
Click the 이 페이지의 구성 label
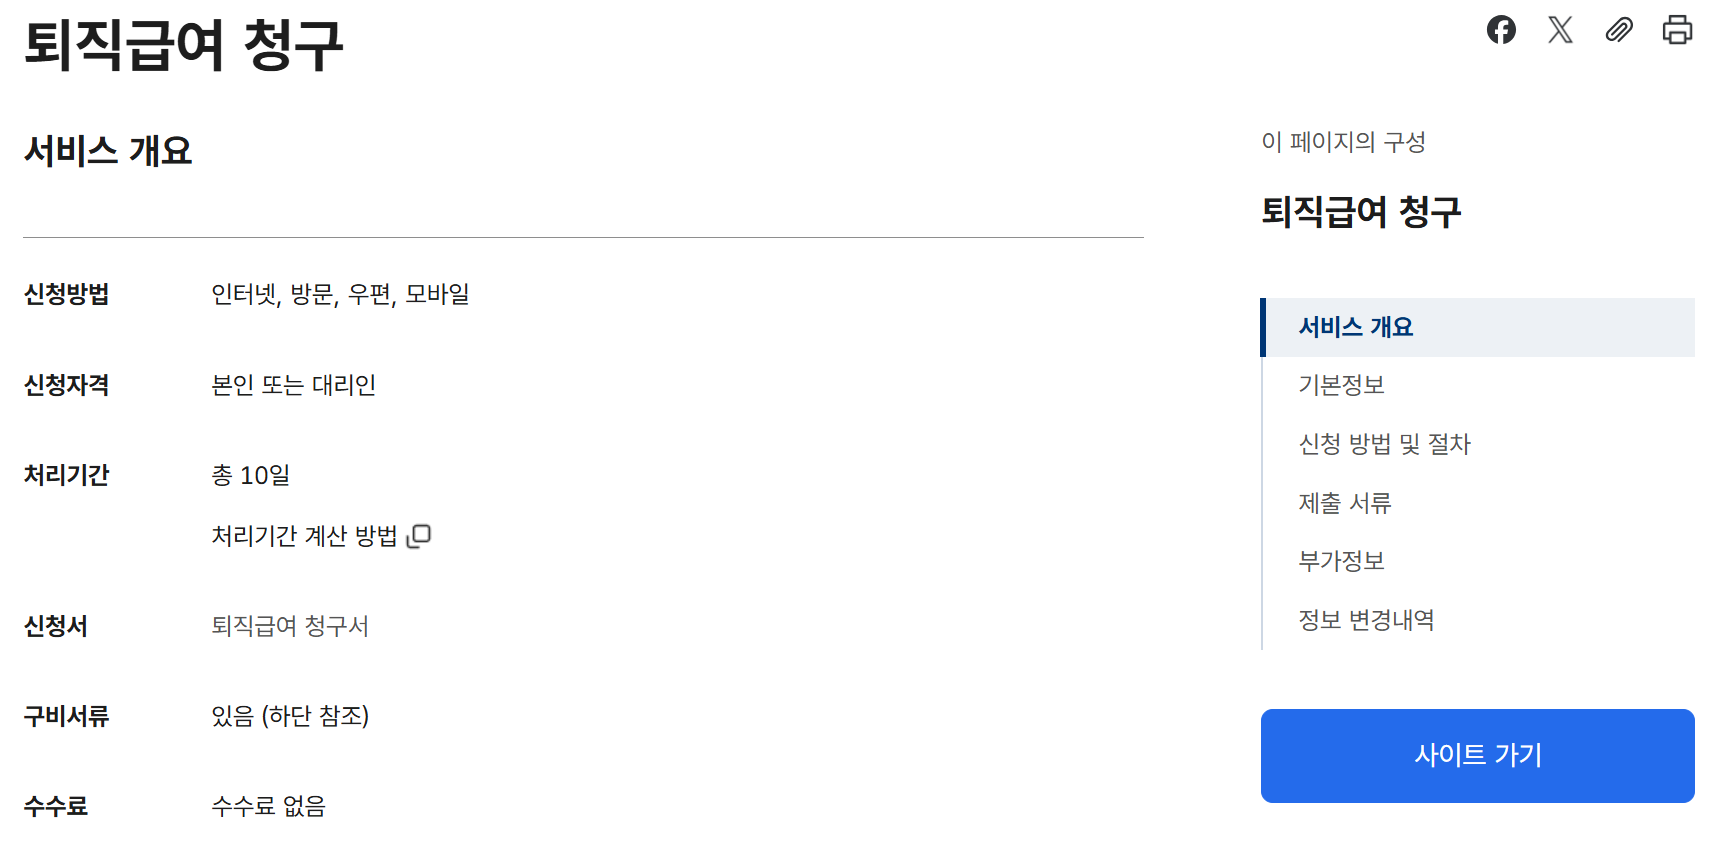(x=1343, y=142)
